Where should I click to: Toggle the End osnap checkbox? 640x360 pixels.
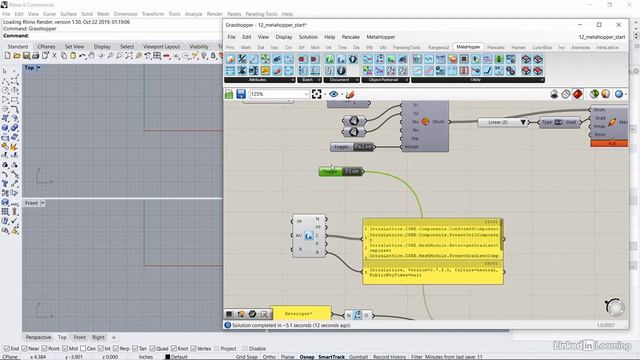(x=7, y=349)
